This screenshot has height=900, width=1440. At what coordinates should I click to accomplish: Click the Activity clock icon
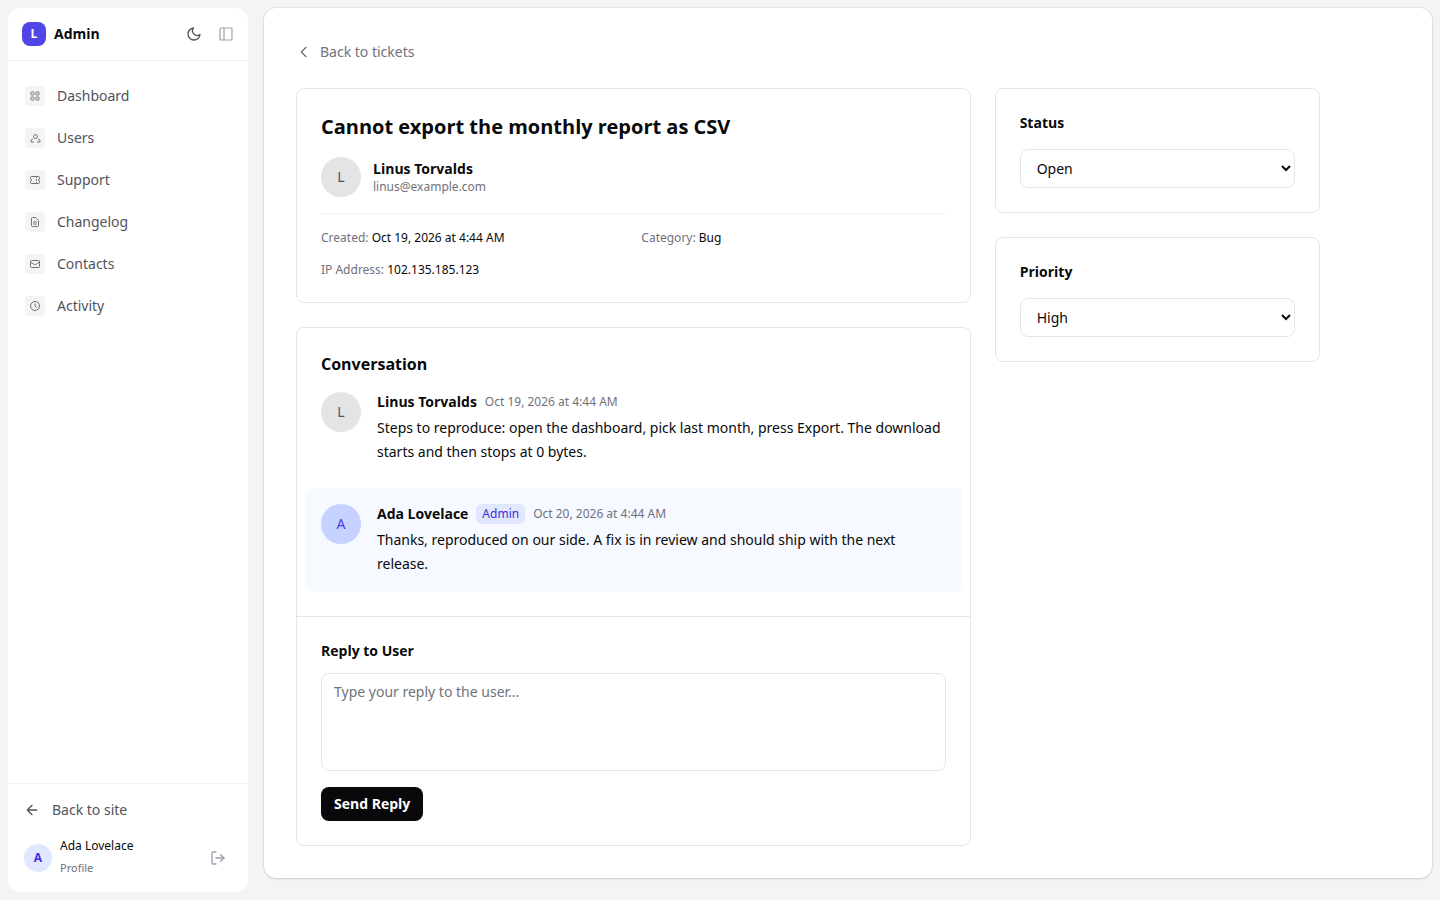pyautogui.click(x=35, y=306)
